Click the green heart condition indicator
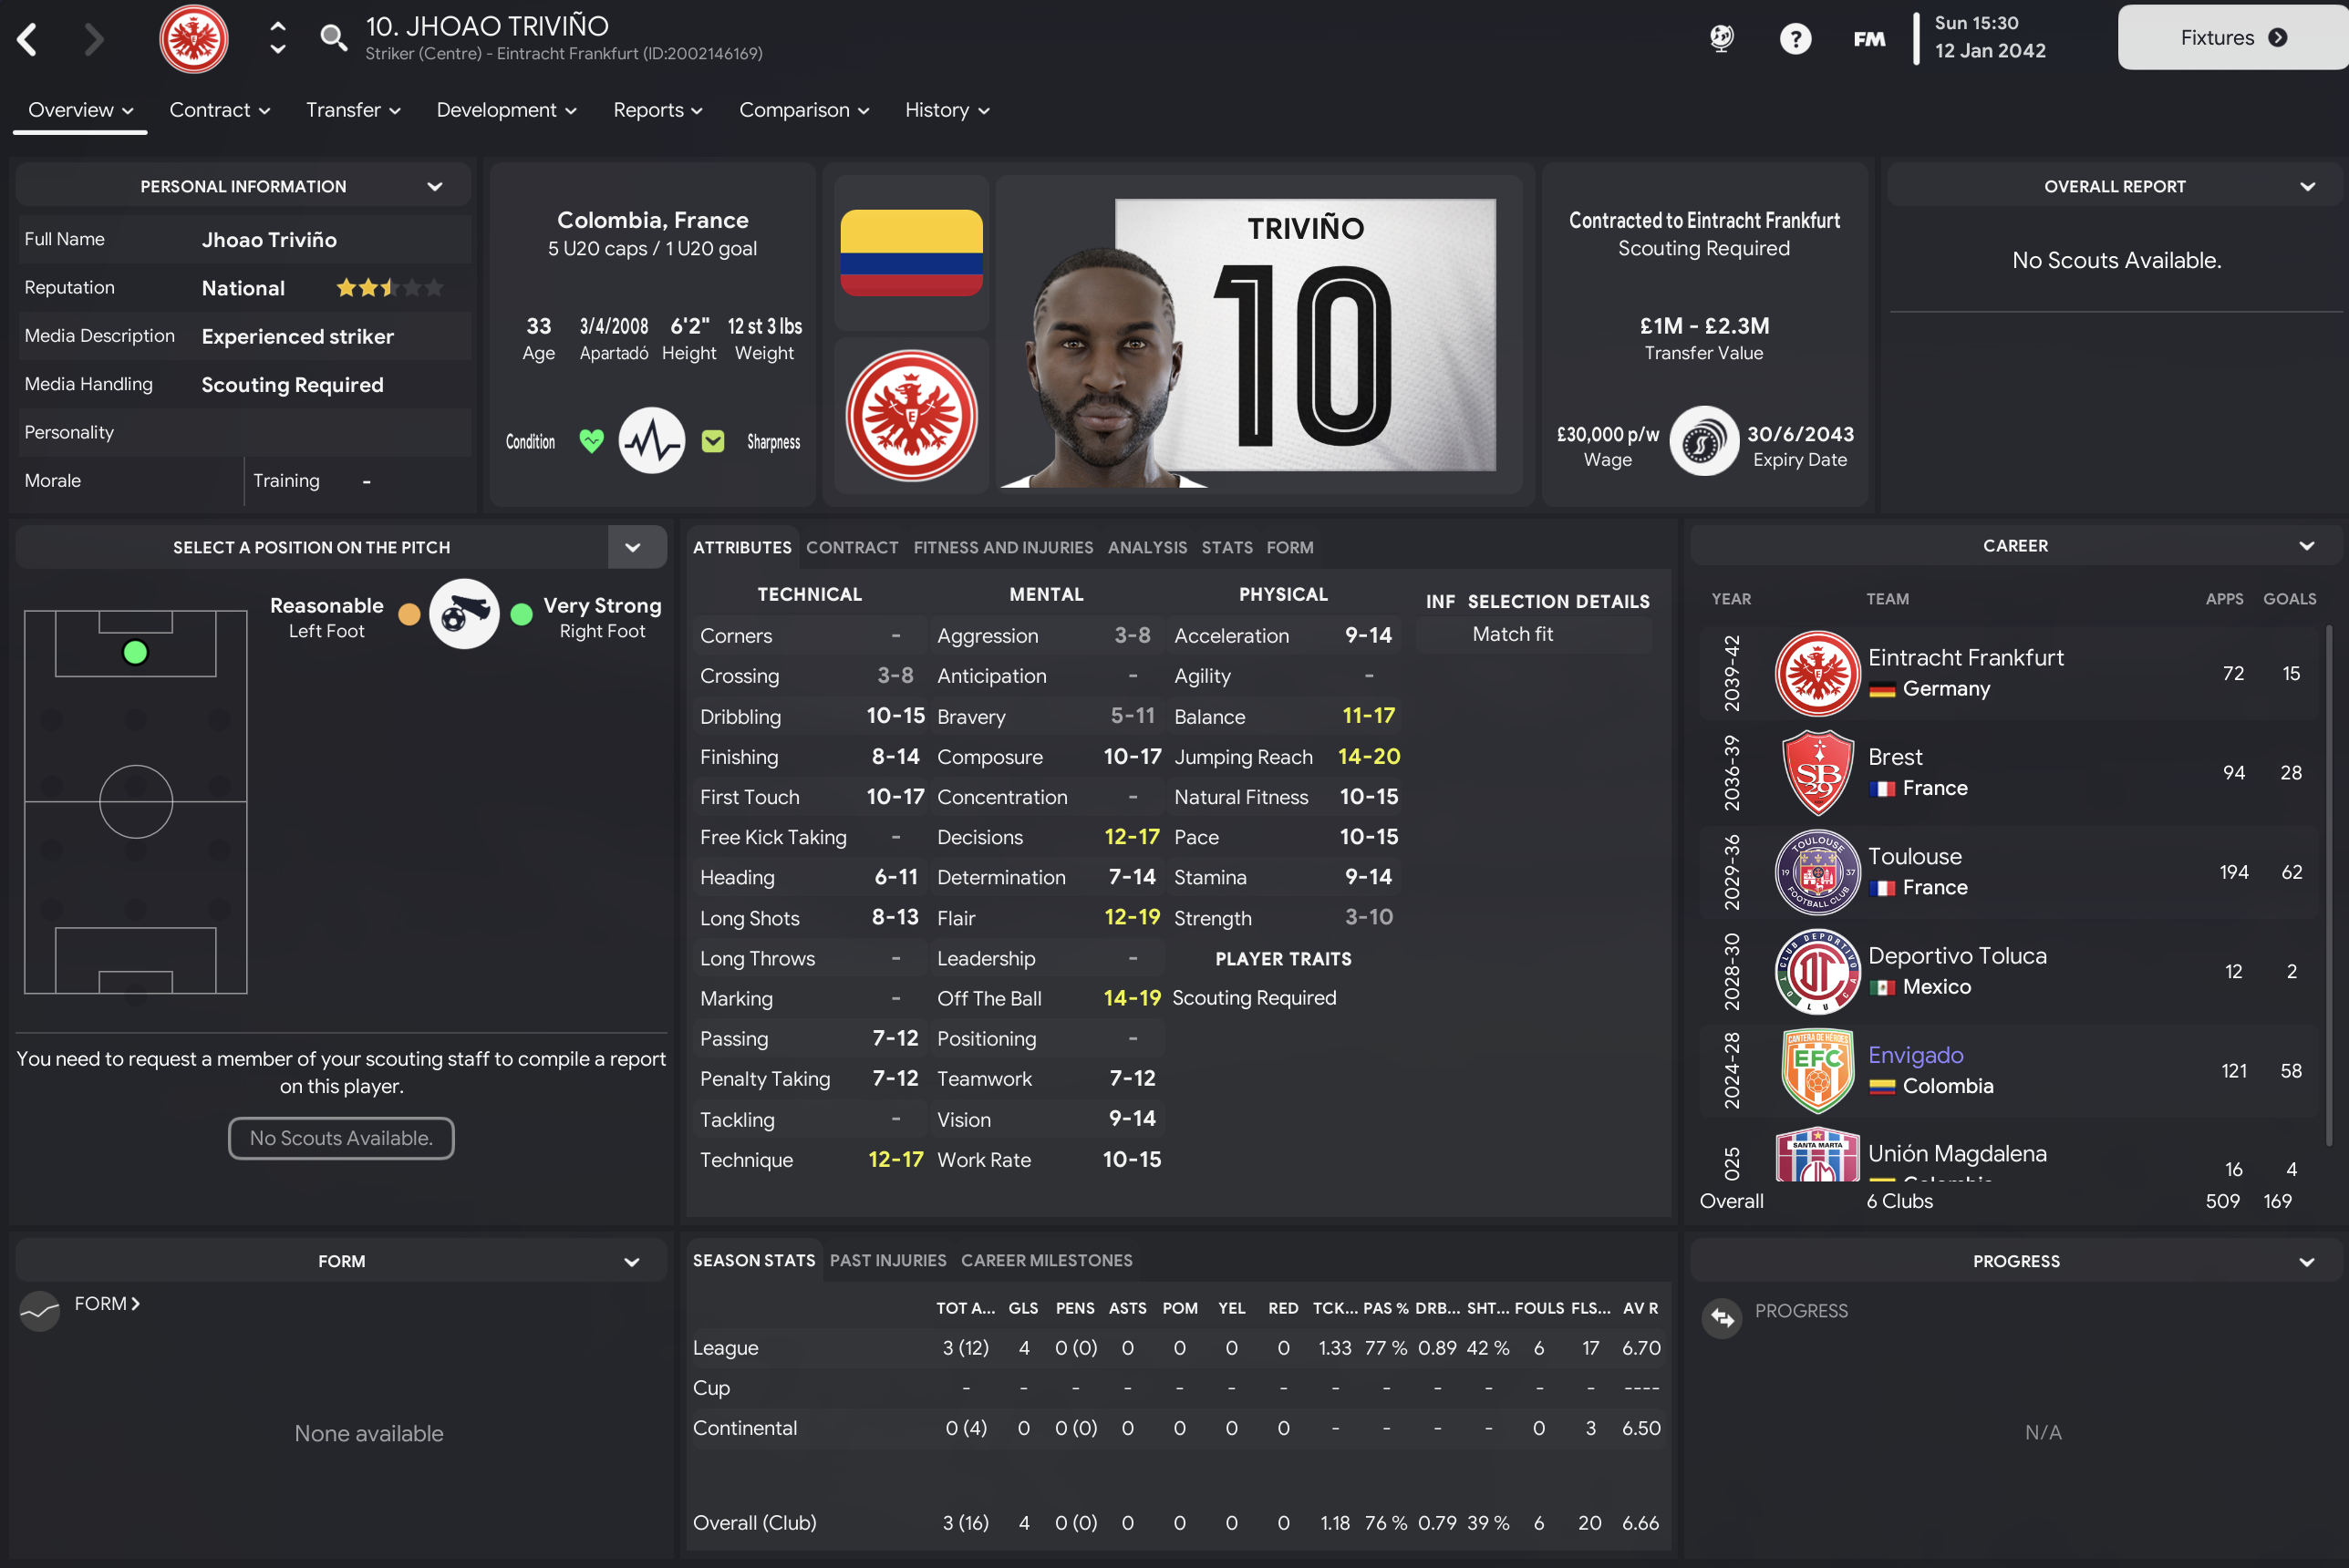The height and width of the screenshot is (1568, 2349). 592,441
